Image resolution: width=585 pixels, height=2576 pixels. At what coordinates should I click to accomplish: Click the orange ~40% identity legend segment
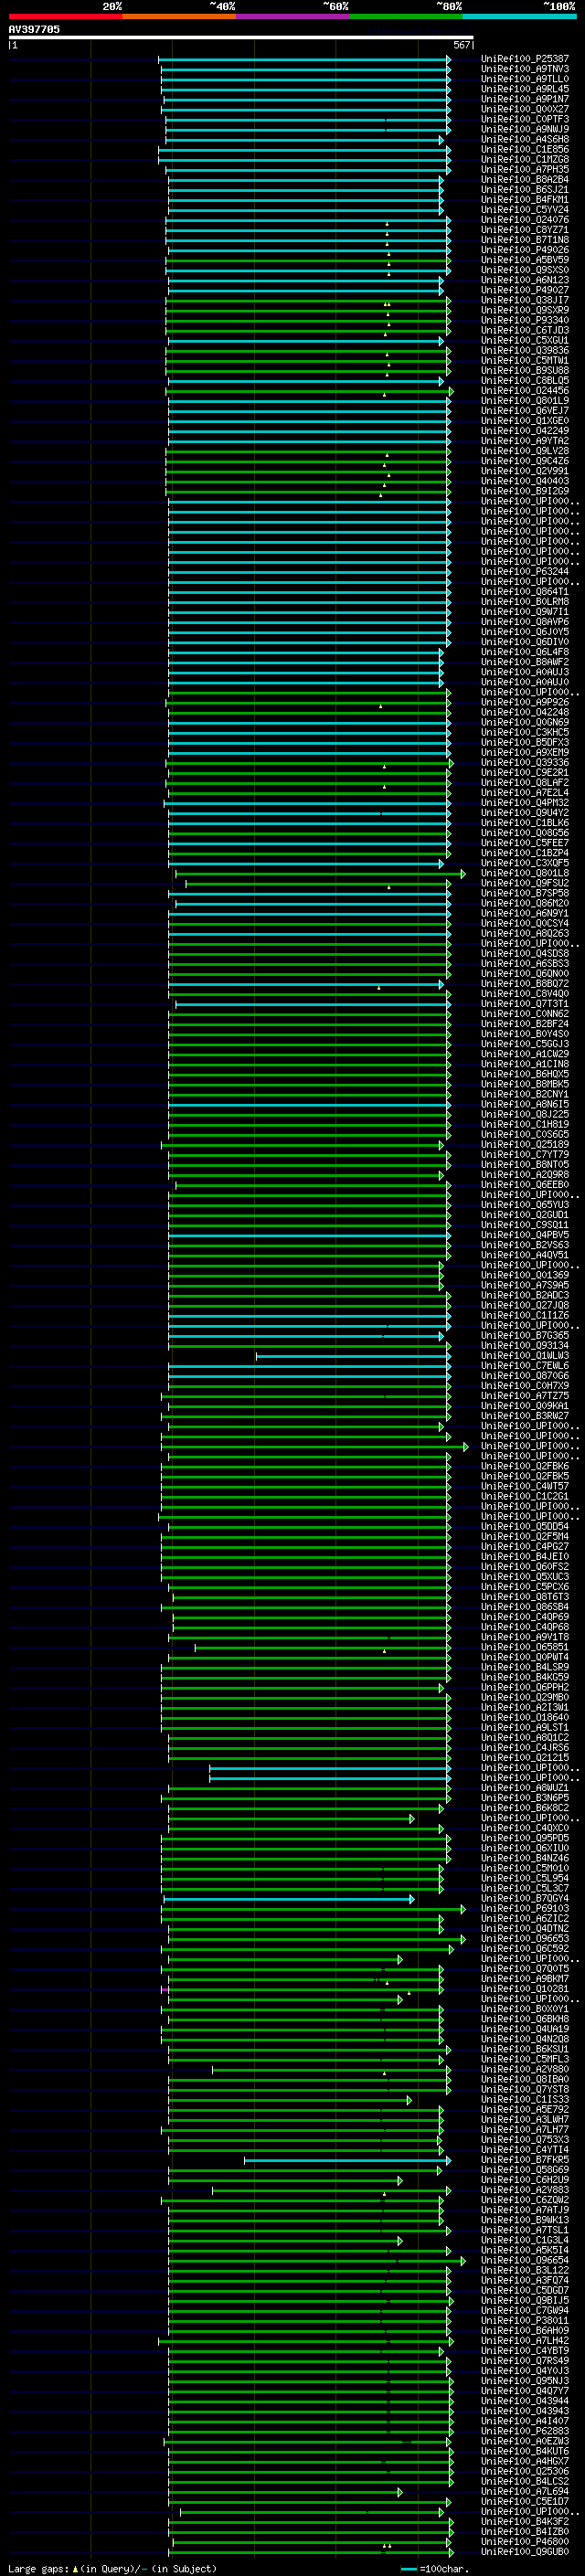pos(179,16)
